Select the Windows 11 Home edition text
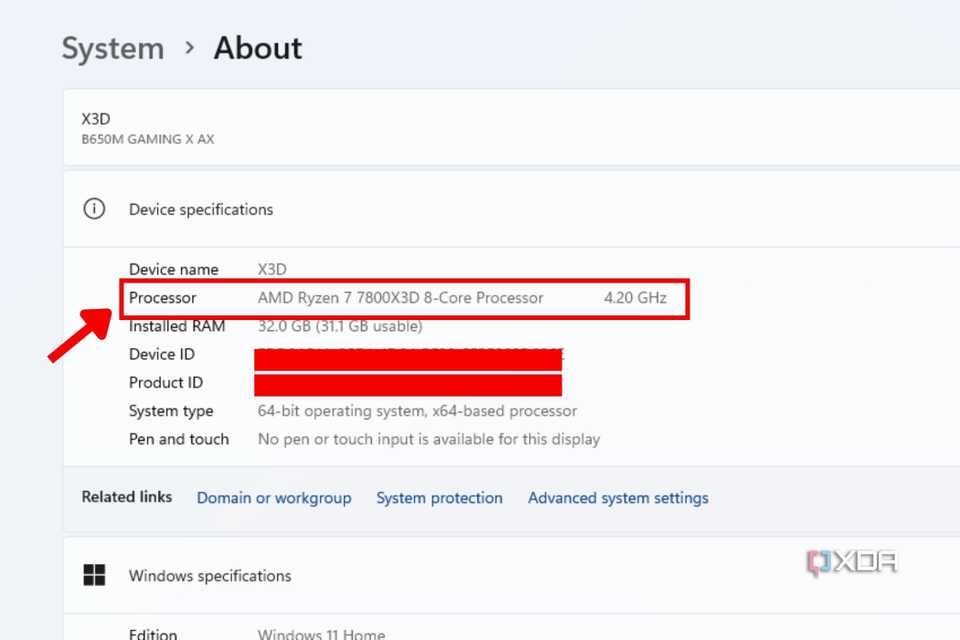Screen dimensions: 960x640 [321, 633]
